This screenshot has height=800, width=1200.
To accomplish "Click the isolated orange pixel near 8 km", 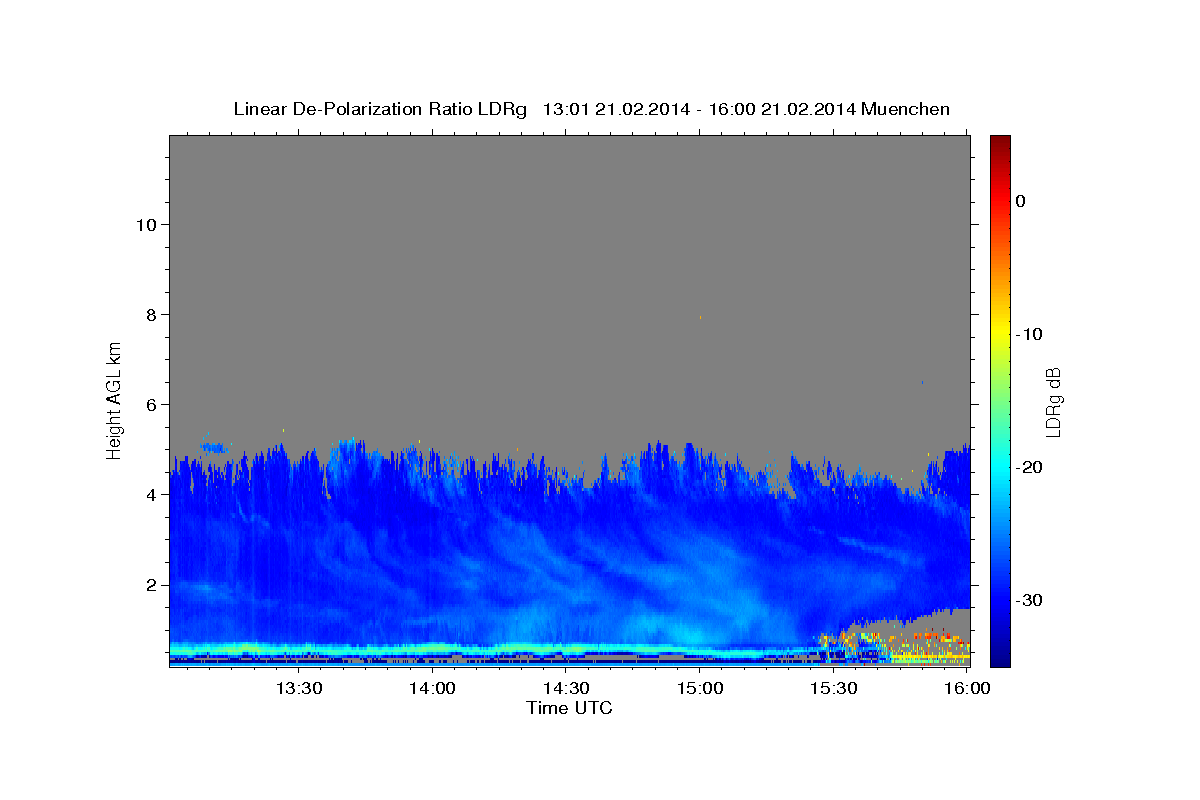I will [x=700, y=318].
